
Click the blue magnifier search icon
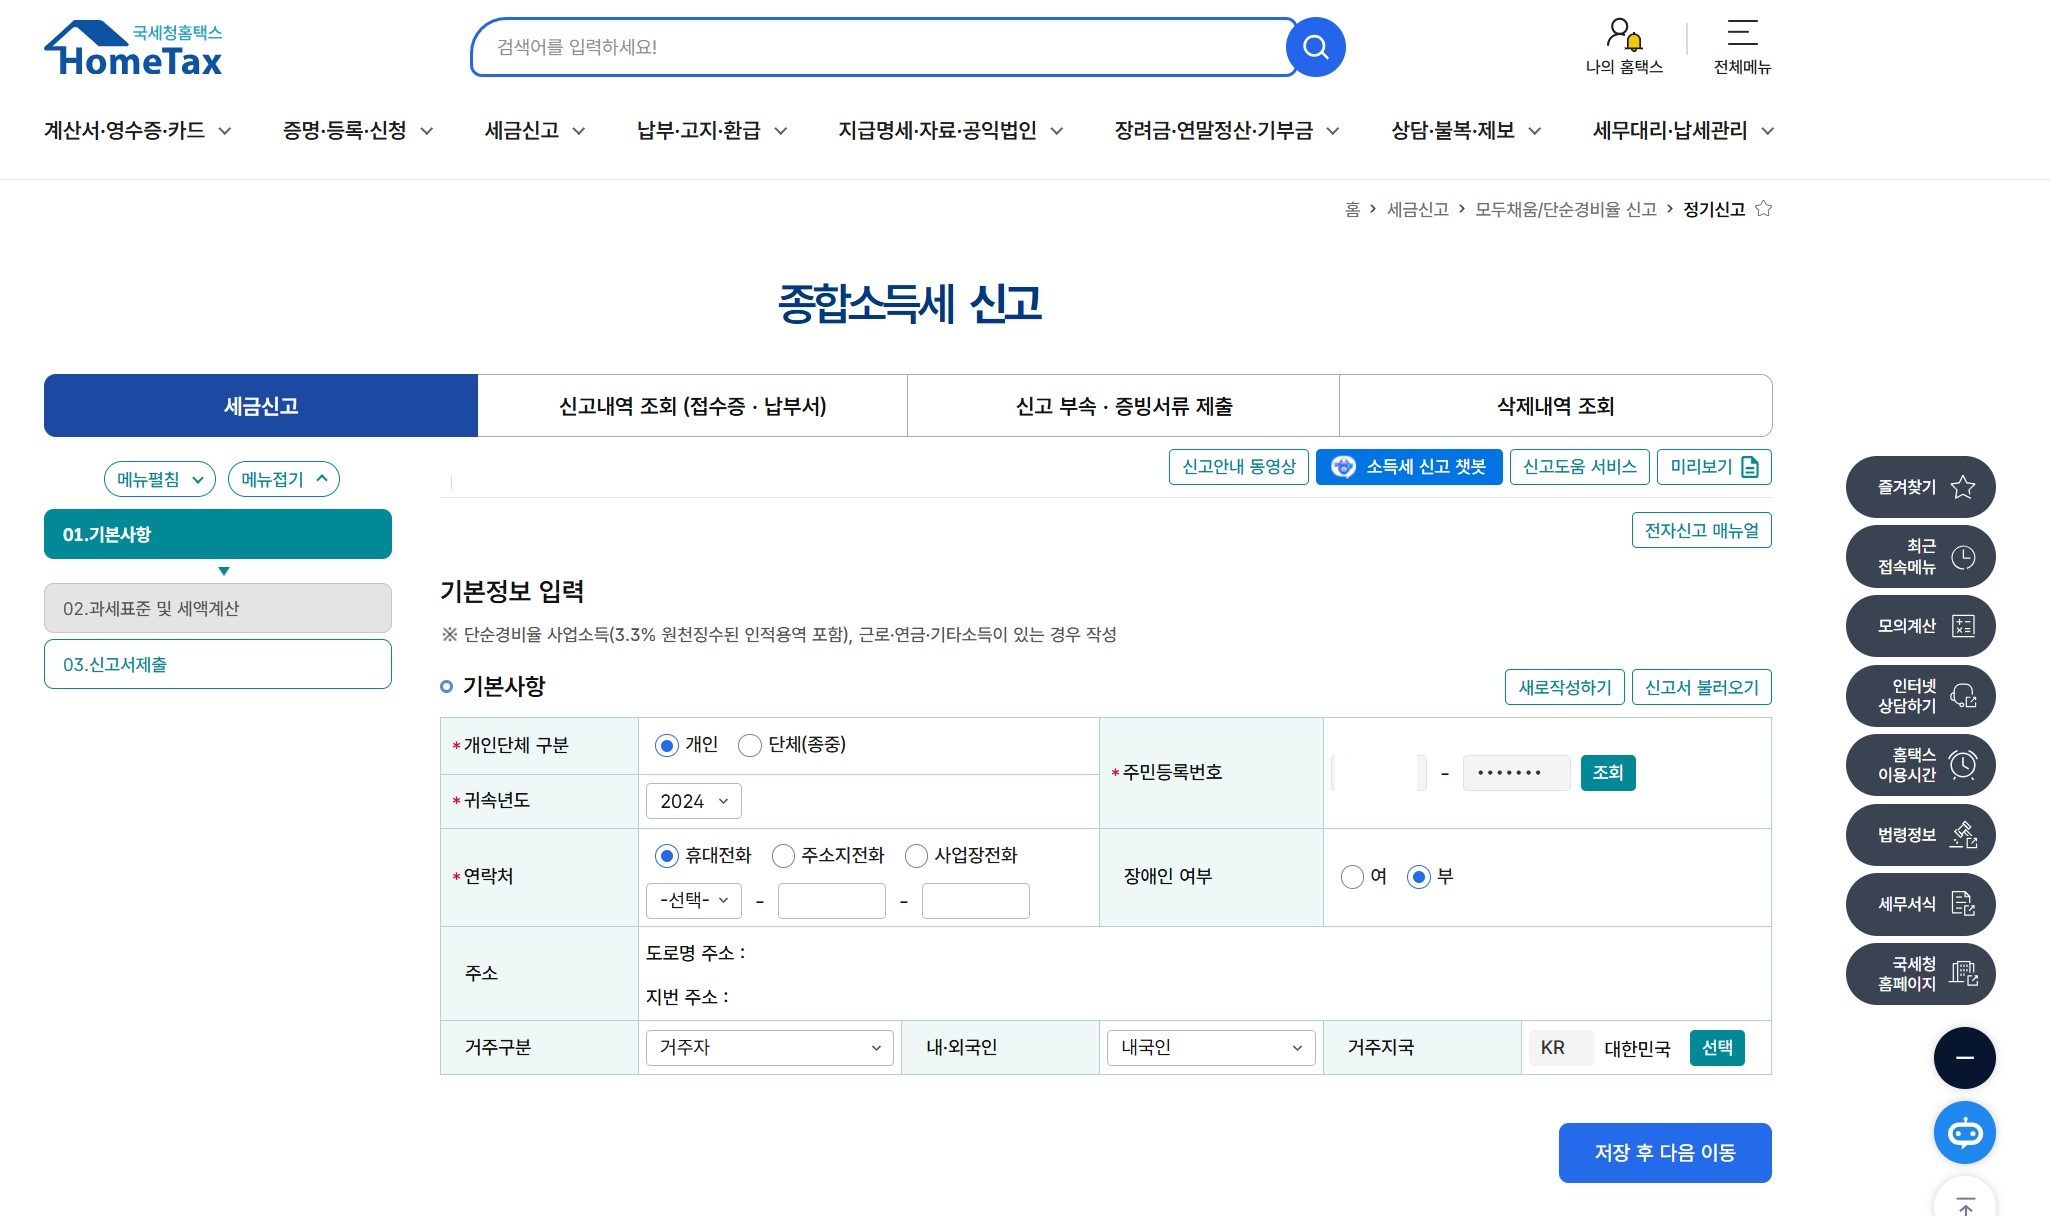(1315, 47)
